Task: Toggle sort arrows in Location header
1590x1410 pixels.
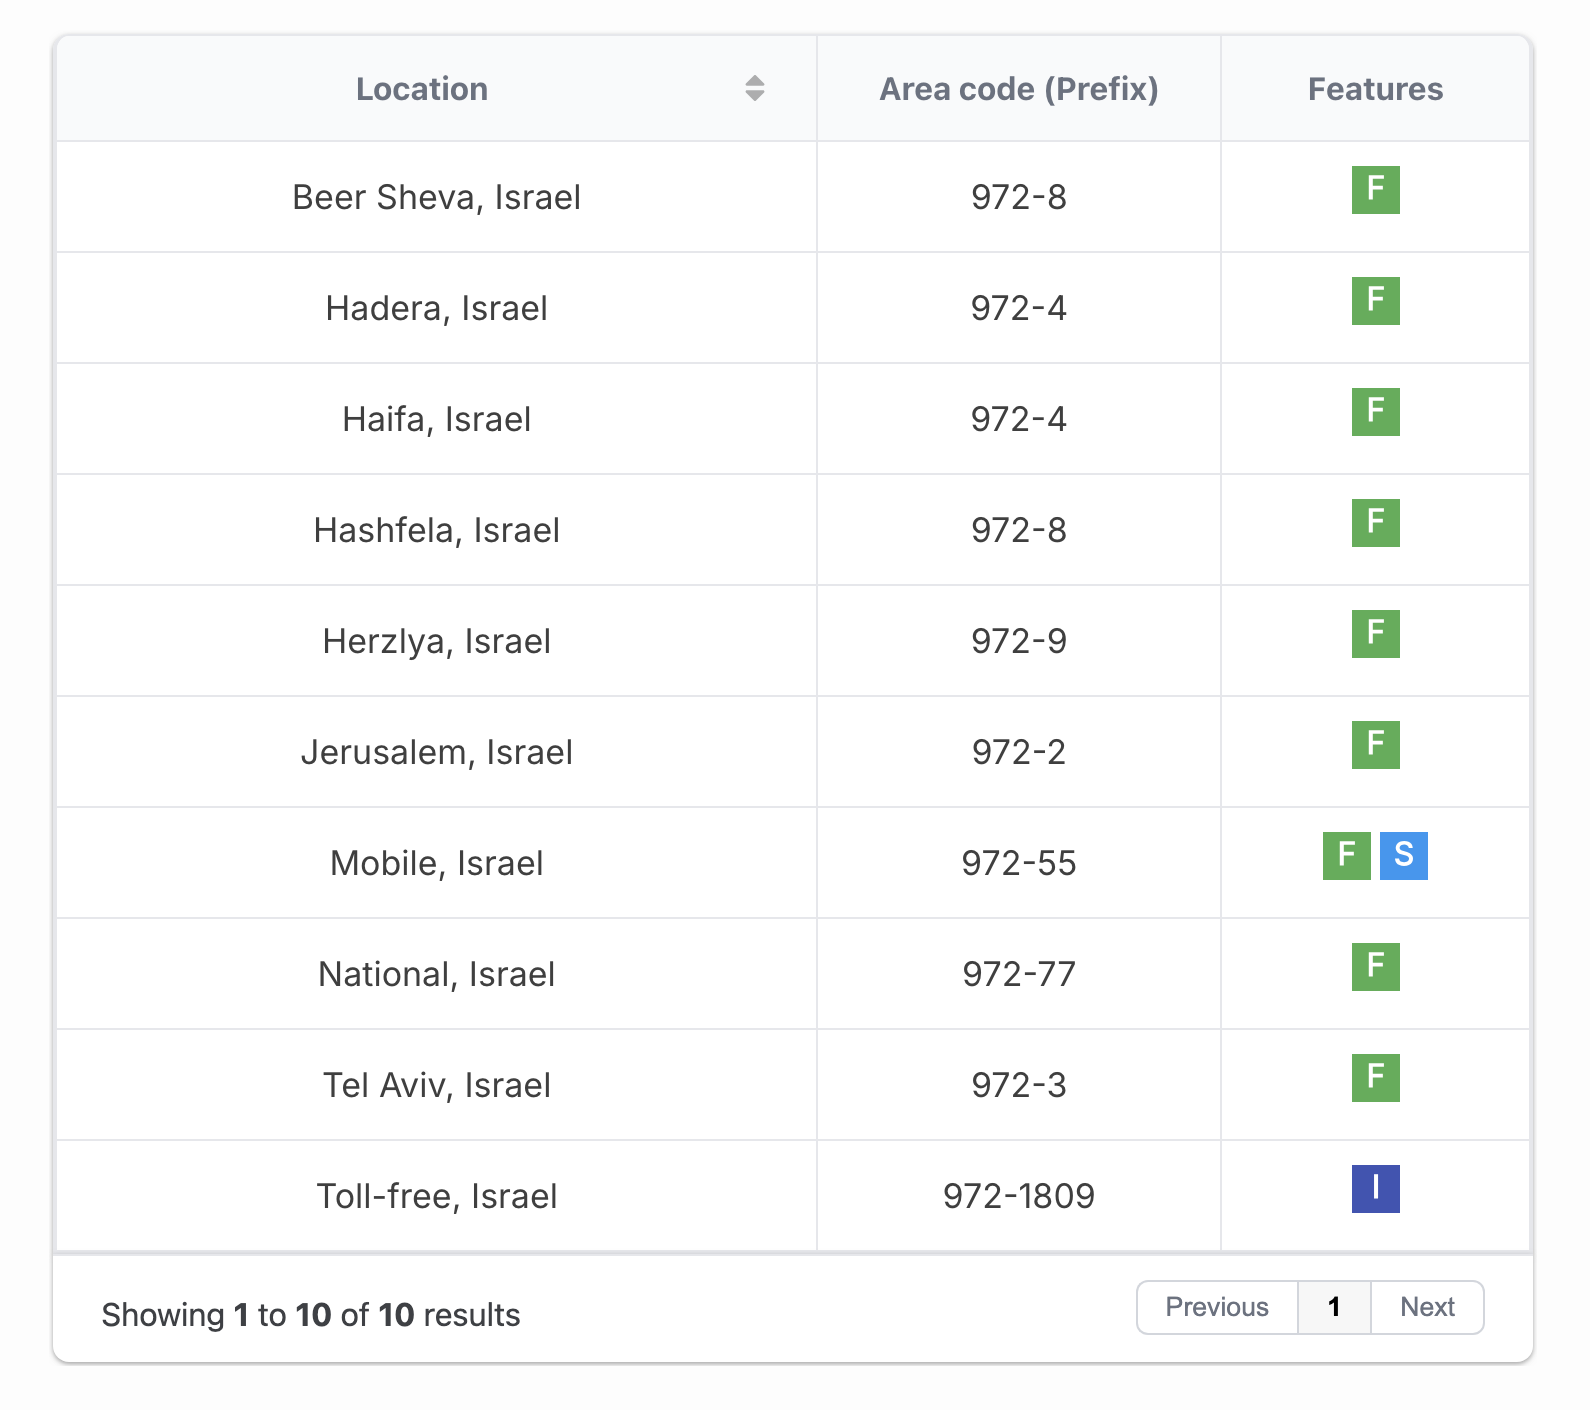Action: (754, 89)
